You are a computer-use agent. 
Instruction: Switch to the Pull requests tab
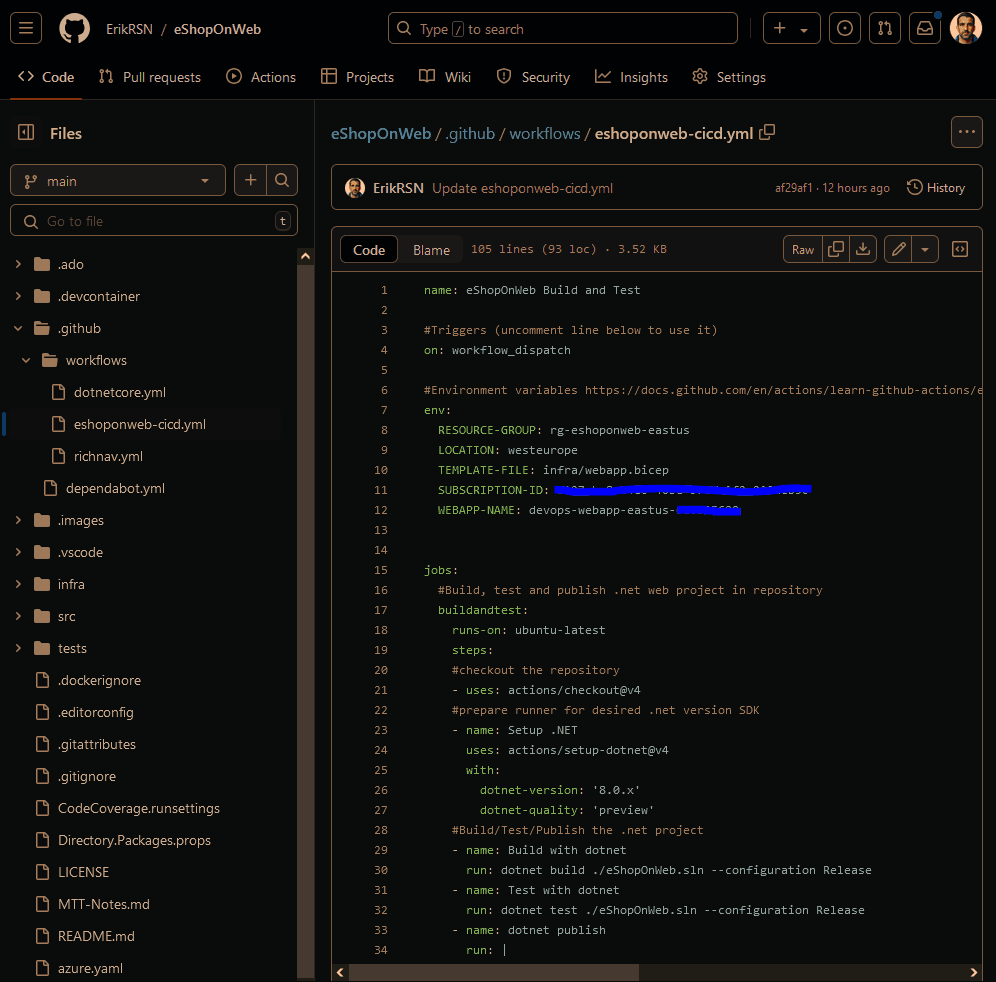150,77
